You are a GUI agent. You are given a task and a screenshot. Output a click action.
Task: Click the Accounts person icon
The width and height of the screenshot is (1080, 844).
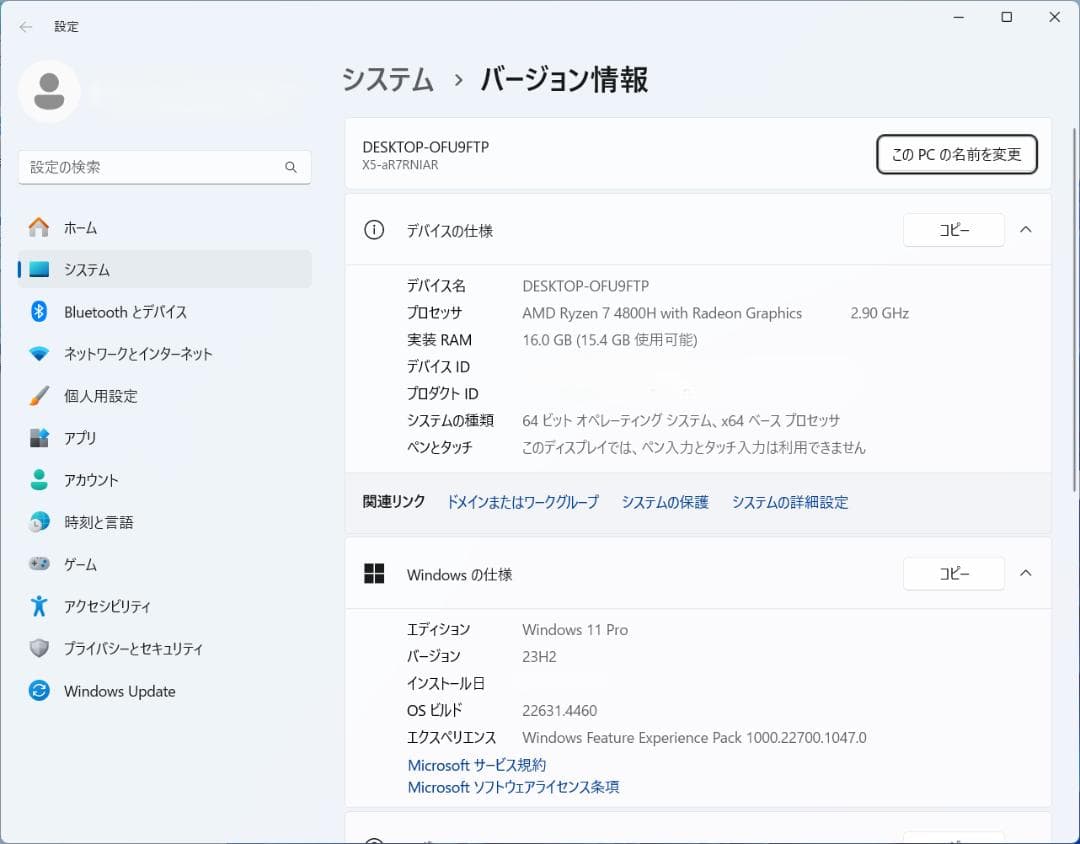[39, 480]
